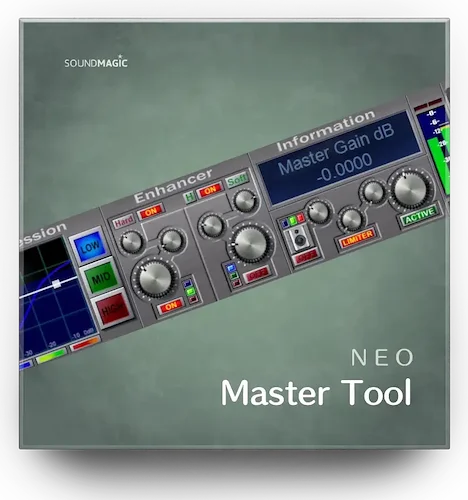
Task: Toggle the ON switch beside the H button
Action: 210,191
